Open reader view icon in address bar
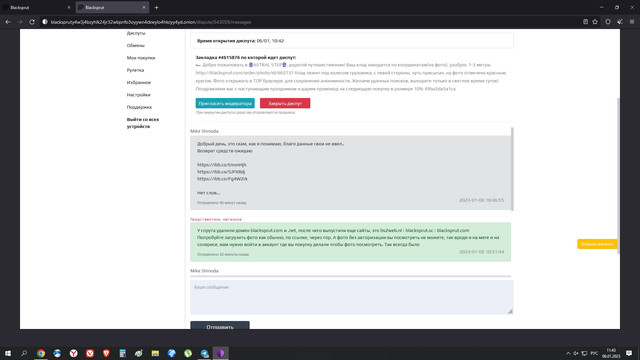 point(585,22)
